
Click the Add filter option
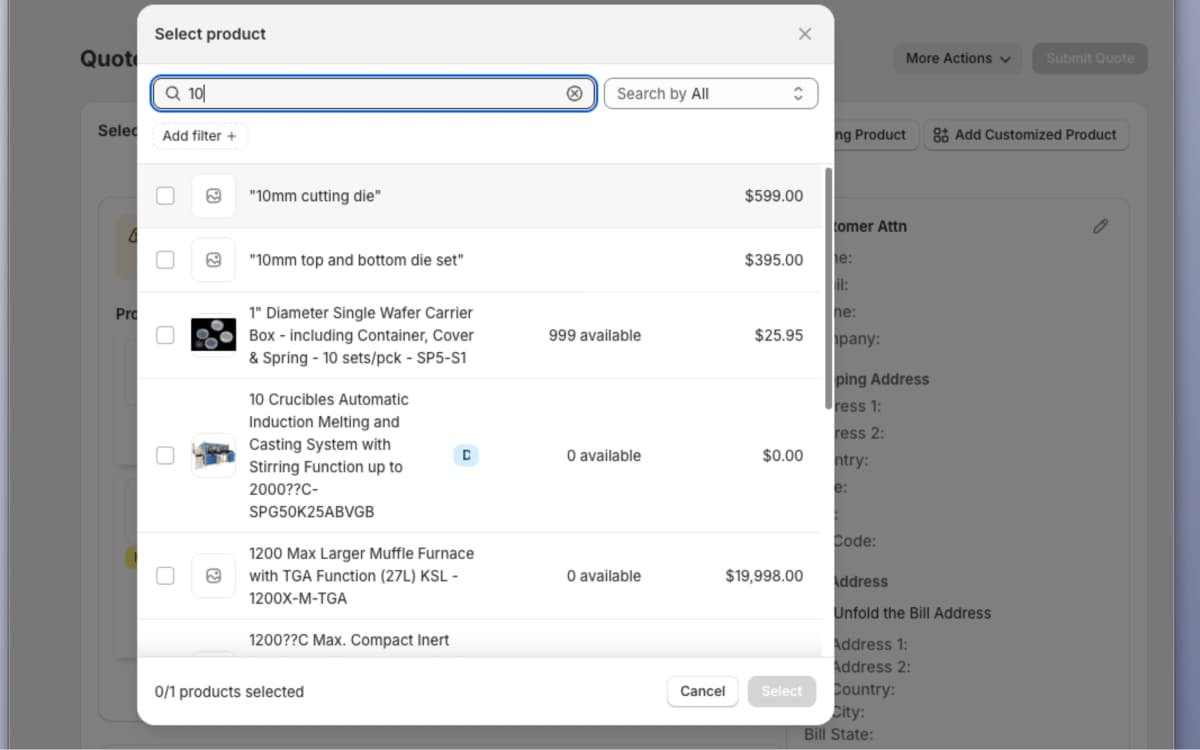200,135
